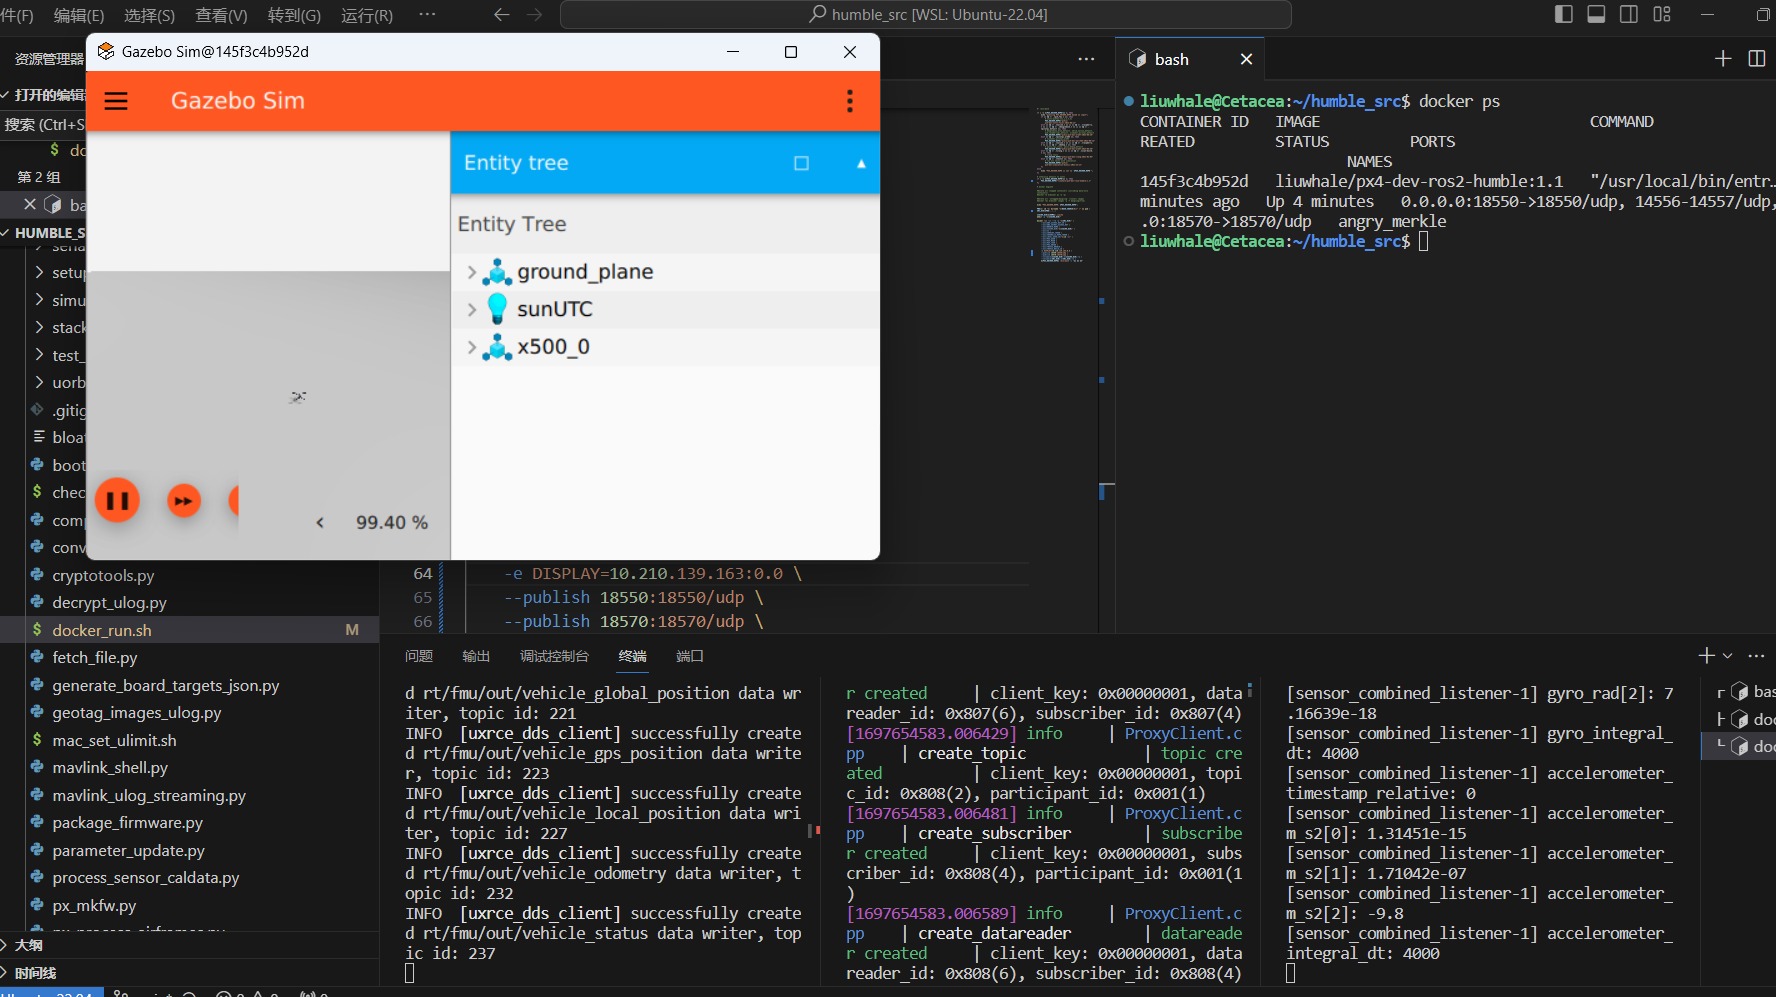Image resolution: width=1776 pixels, height=997 pixels.
Task: Click the editor minimap
Action: 1062,185
